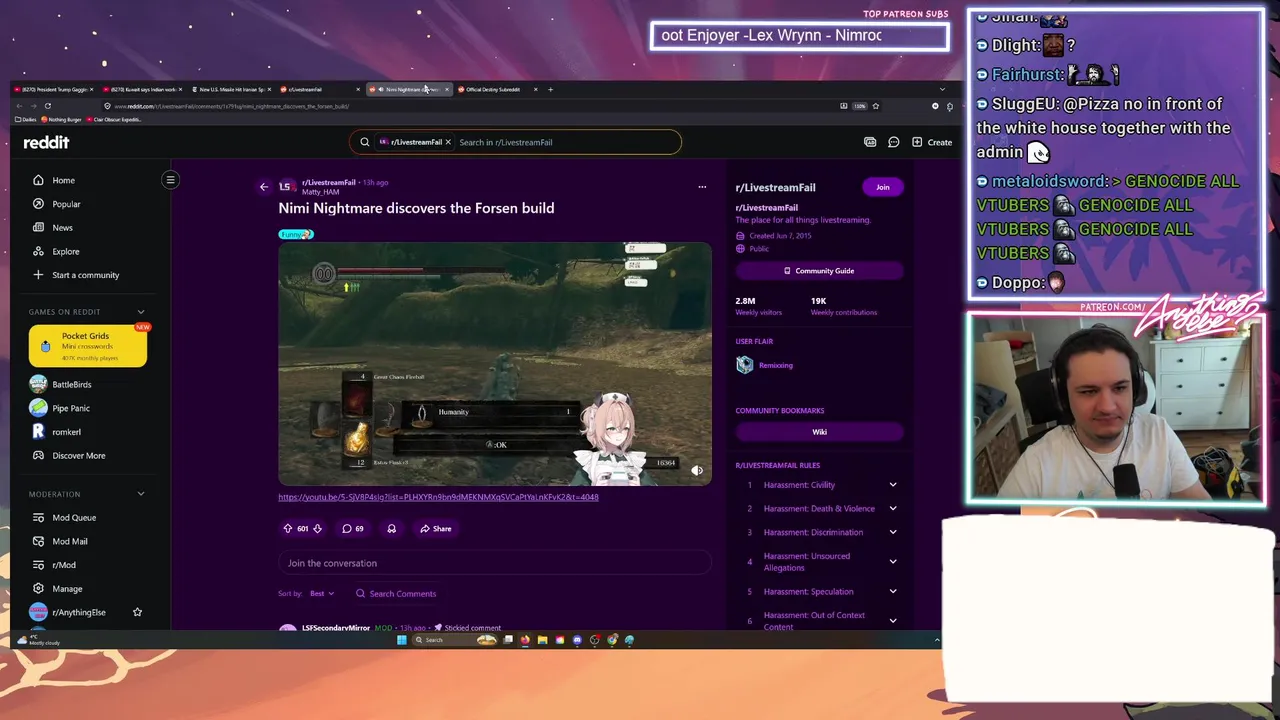Click the reddit logo
The height and width of the screenshot is (720, 1280).
coord(46,142)
